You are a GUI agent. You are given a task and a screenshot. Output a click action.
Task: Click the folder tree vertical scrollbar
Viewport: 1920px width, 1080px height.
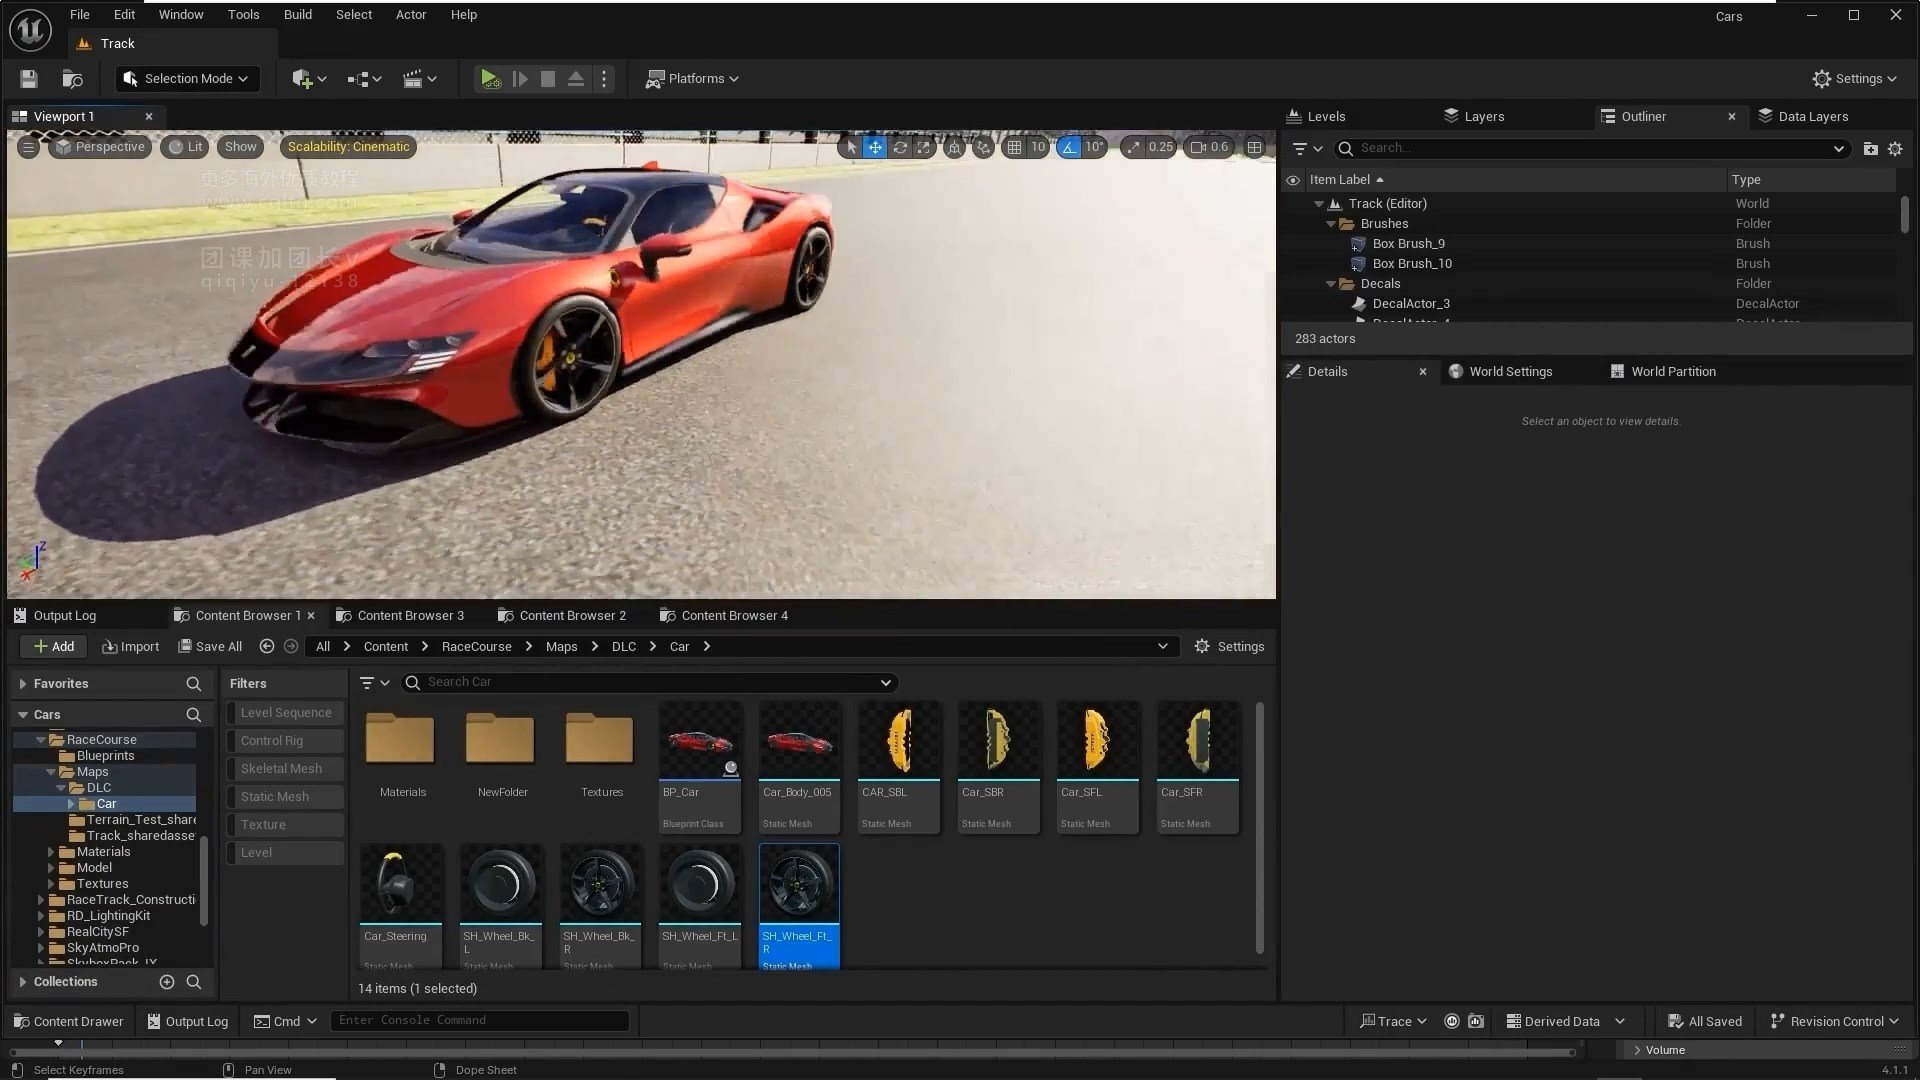pyautogui.click(x=204, y=880)
